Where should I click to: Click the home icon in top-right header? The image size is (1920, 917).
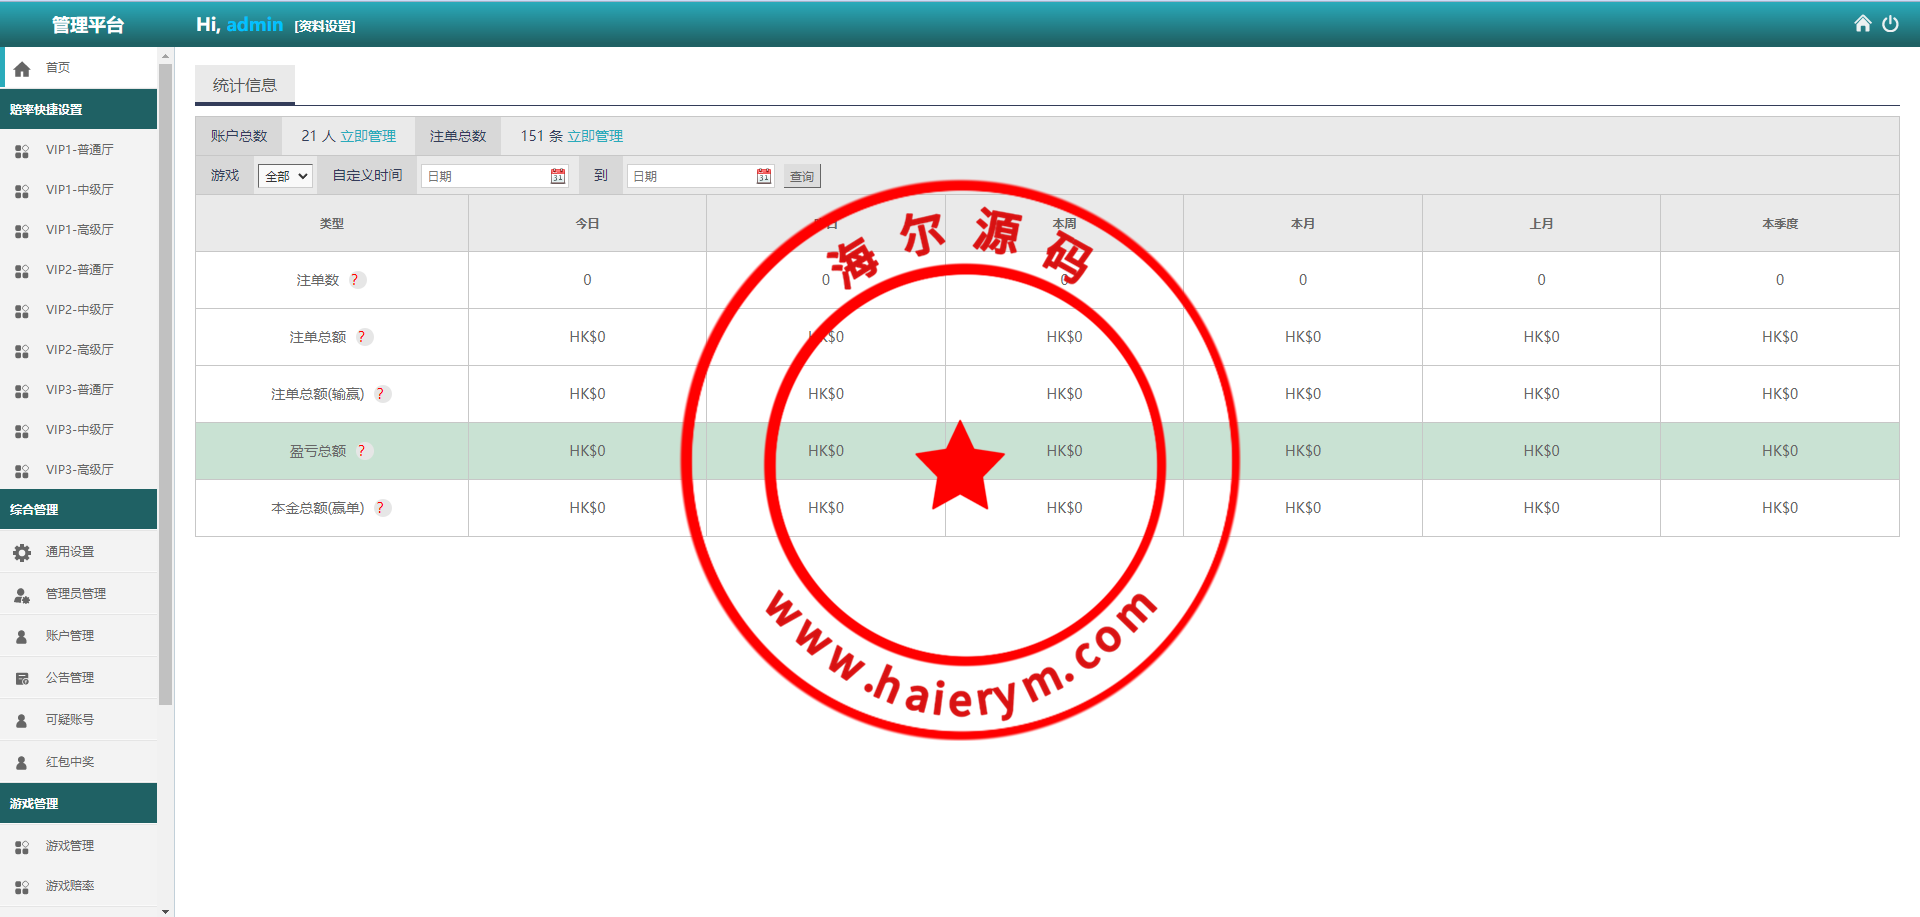pyautogui.click(x=1862, y=24)
